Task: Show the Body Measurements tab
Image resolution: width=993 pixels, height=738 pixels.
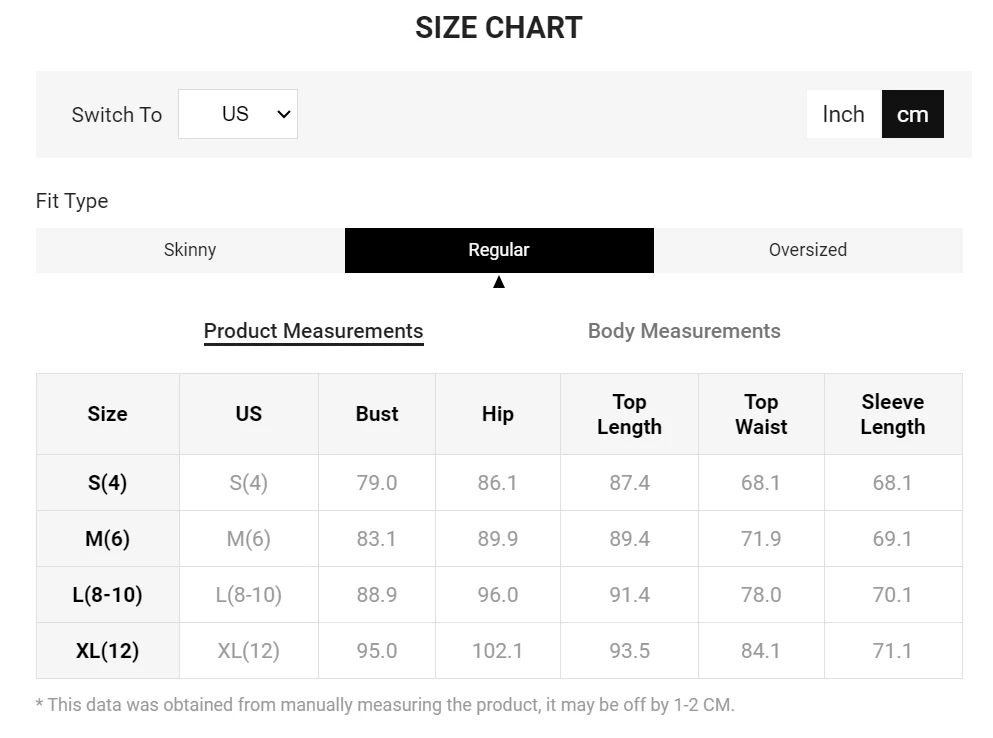Action: tap(684, 331)
